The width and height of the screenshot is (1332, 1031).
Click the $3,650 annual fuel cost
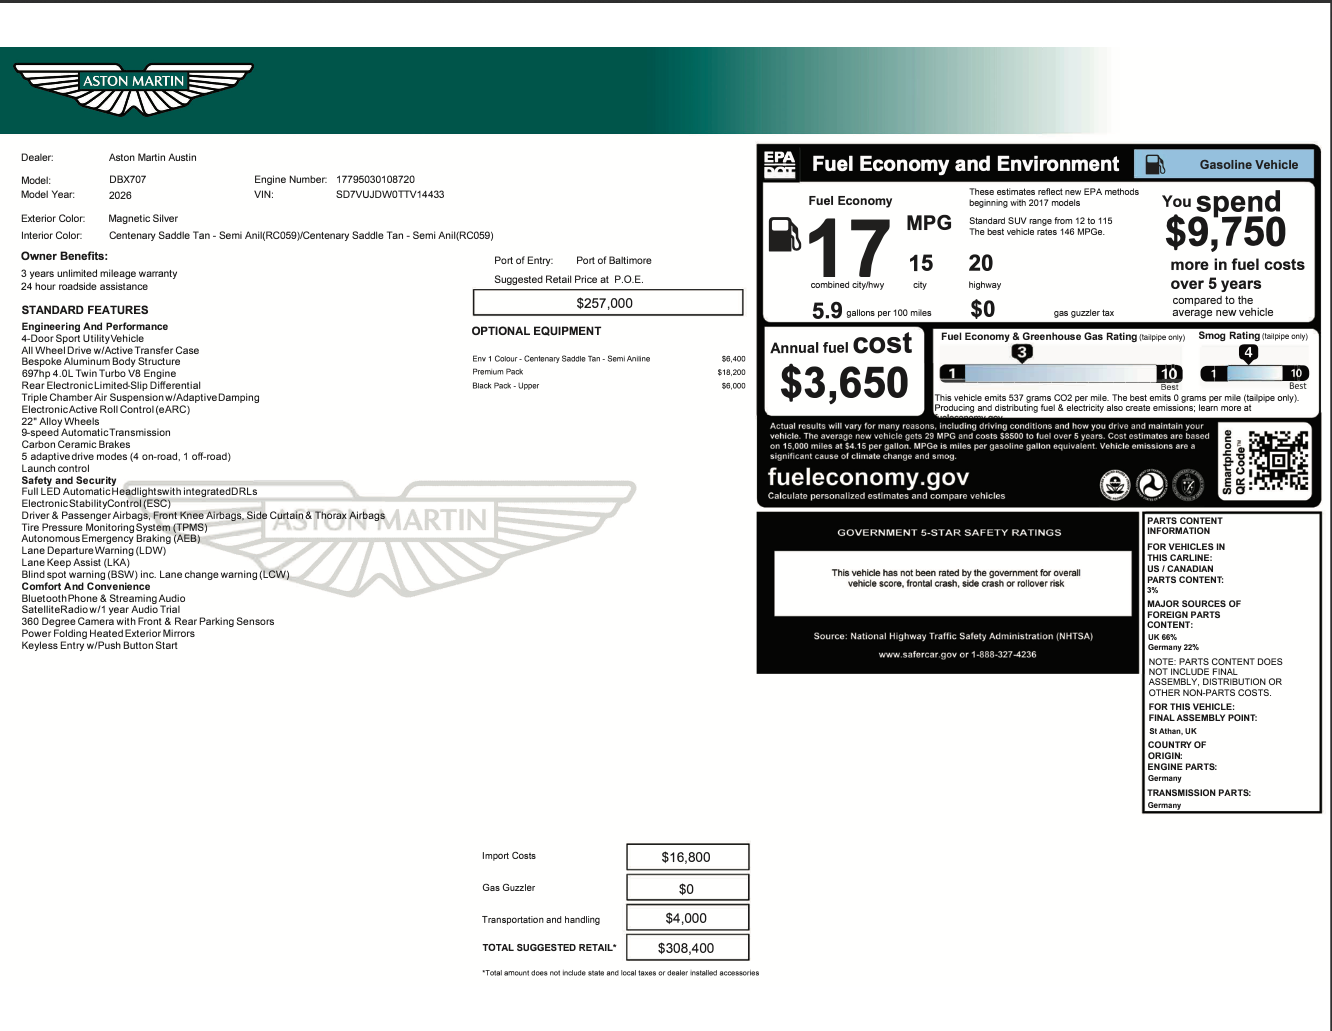844,383
